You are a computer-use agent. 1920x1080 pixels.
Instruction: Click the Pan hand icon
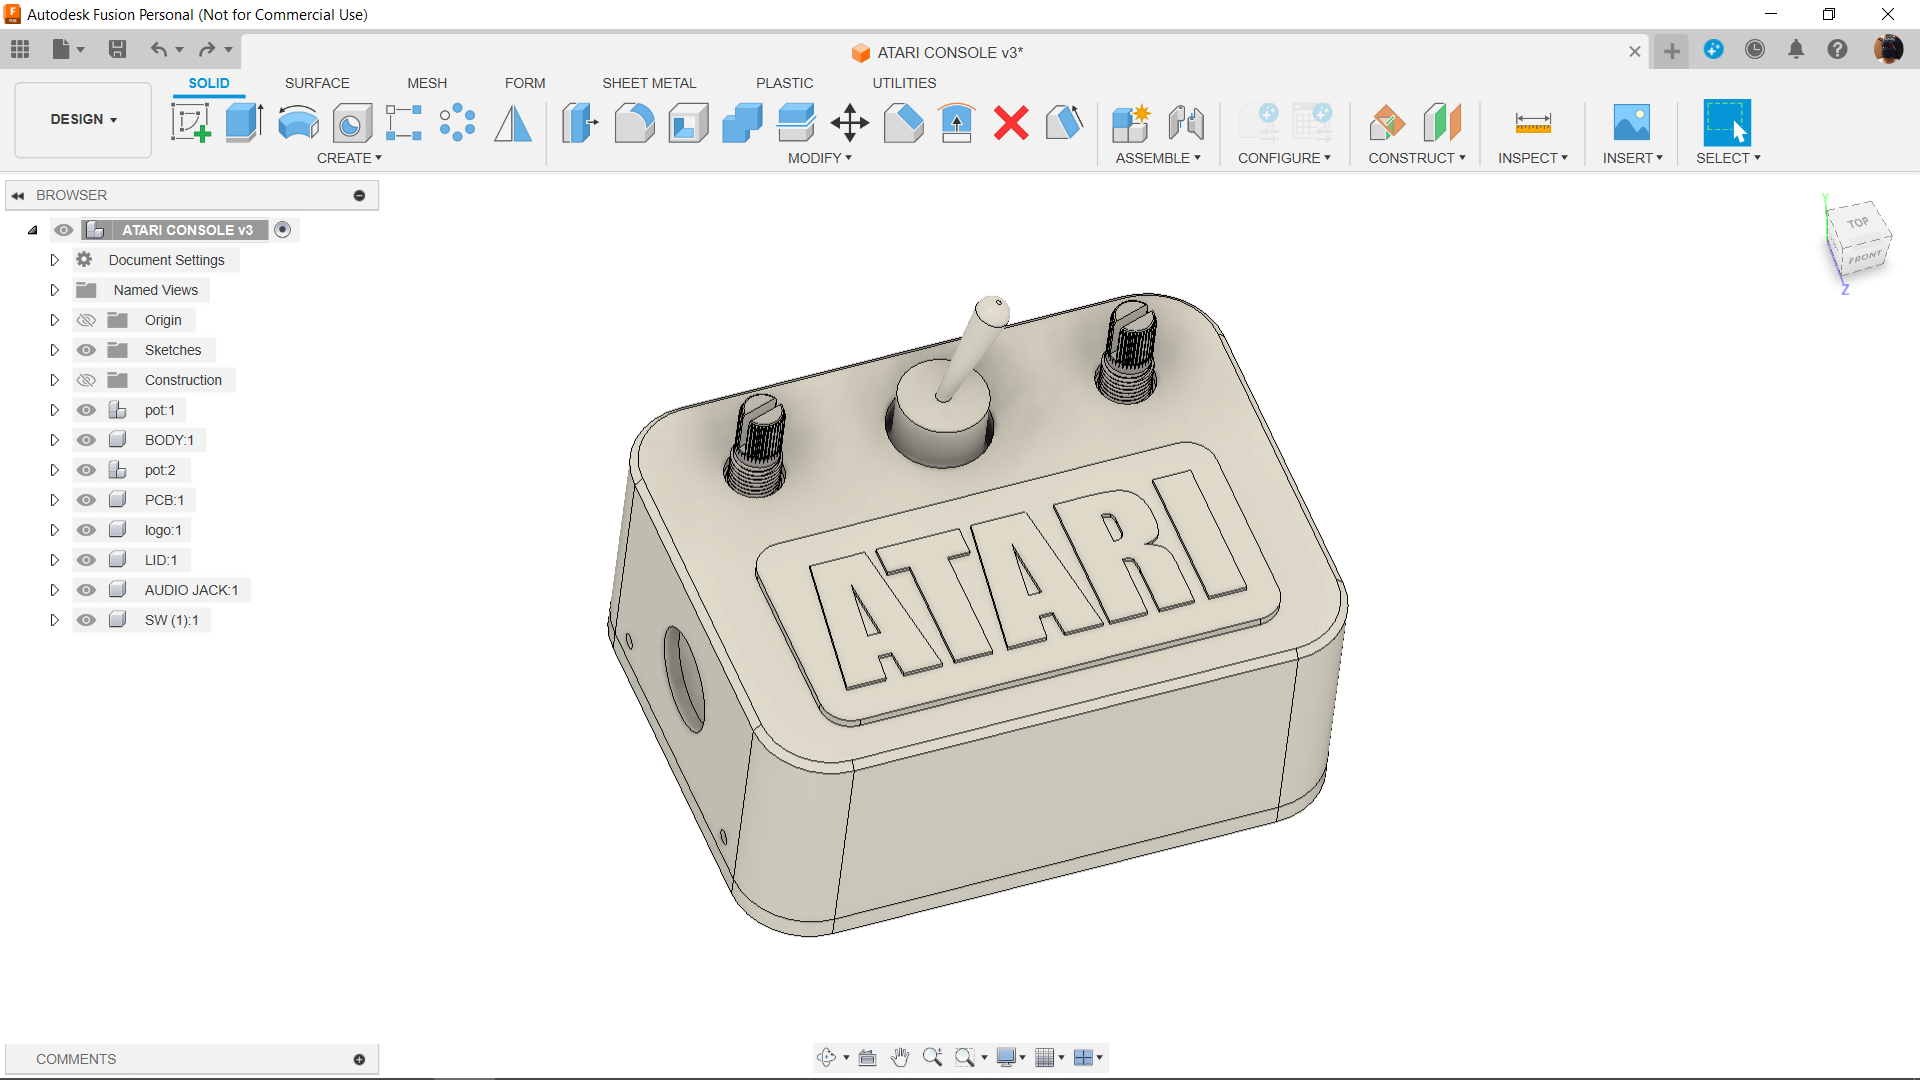(900, 1057)
